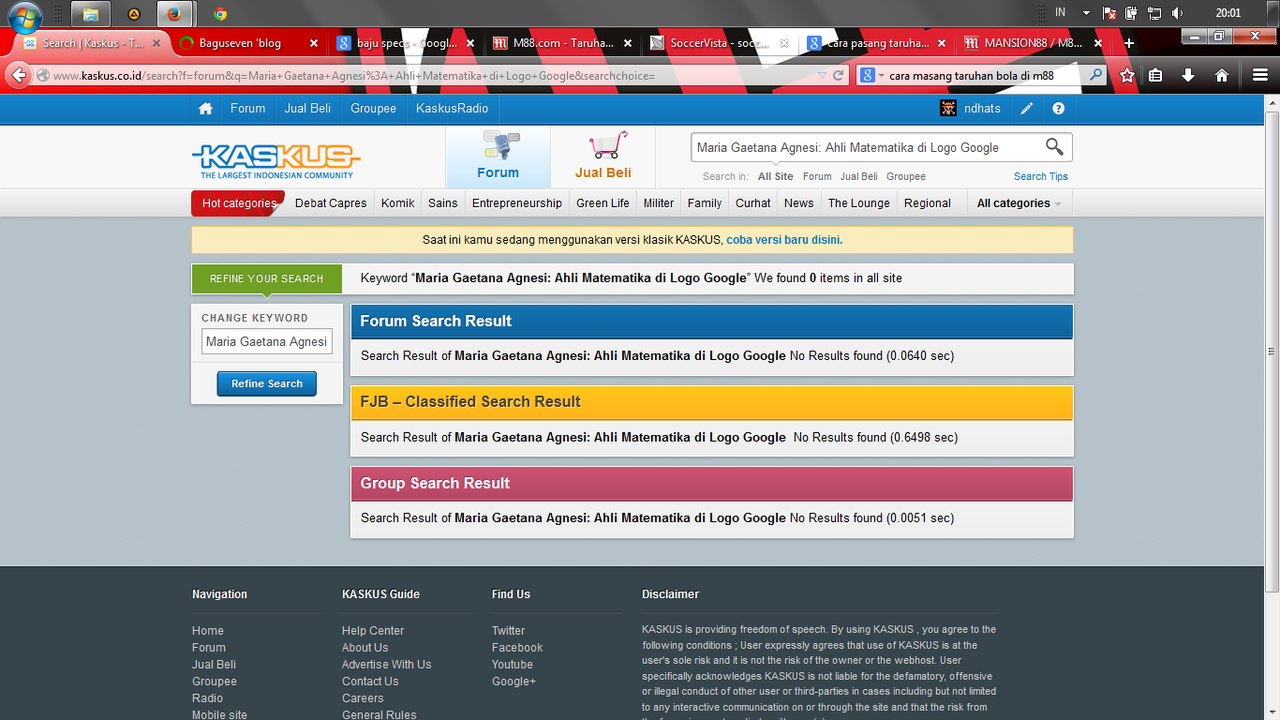Open Groupee in the top menu
Image resolution: width=1280 pixels, height=720 pixels.
373,108
